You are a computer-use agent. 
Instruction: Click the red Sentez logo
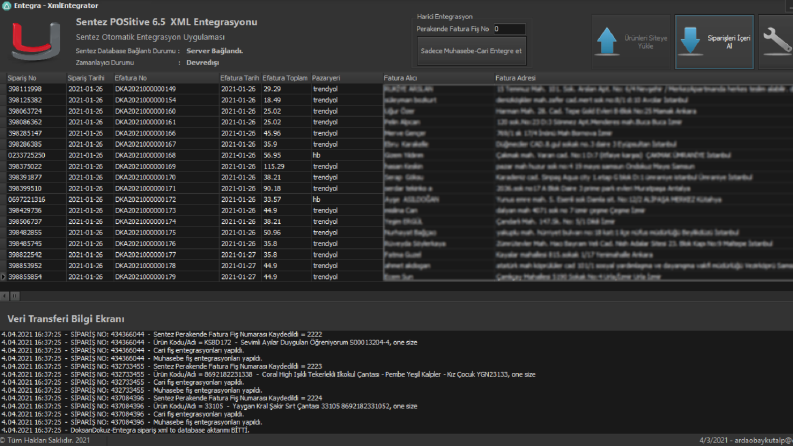pos(36,42)
